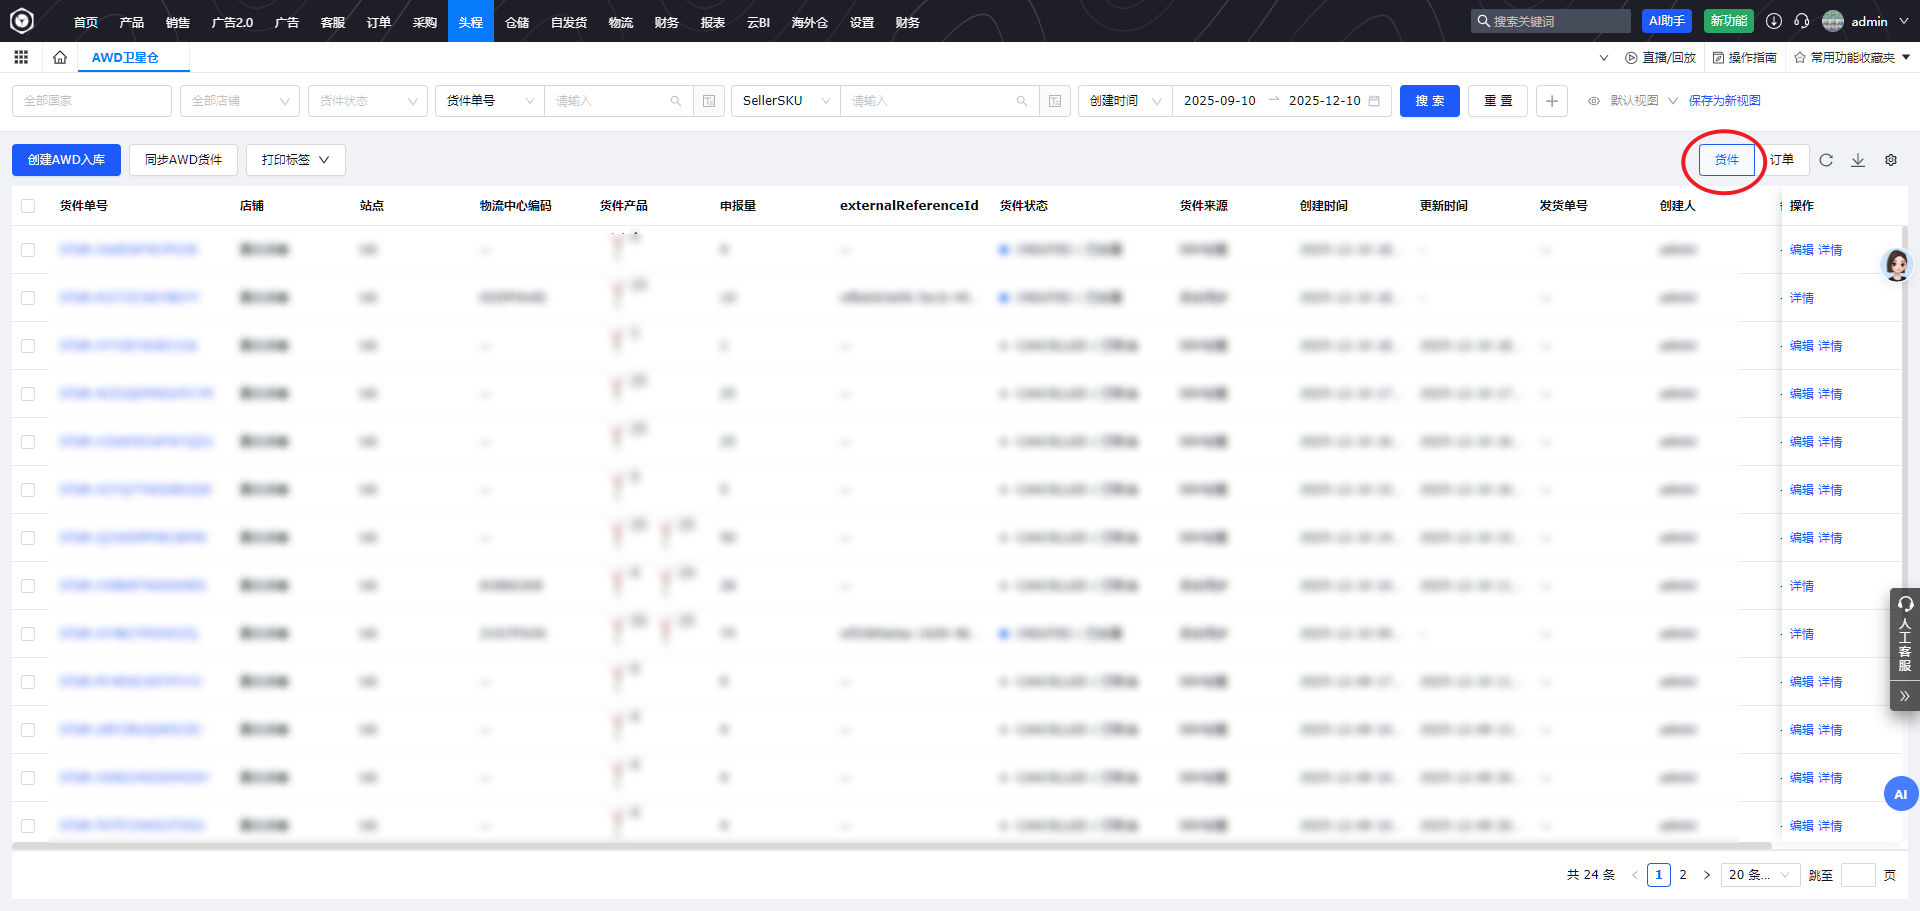
Task: Open the headset customer support icon
Action: tap(1802, 21)
